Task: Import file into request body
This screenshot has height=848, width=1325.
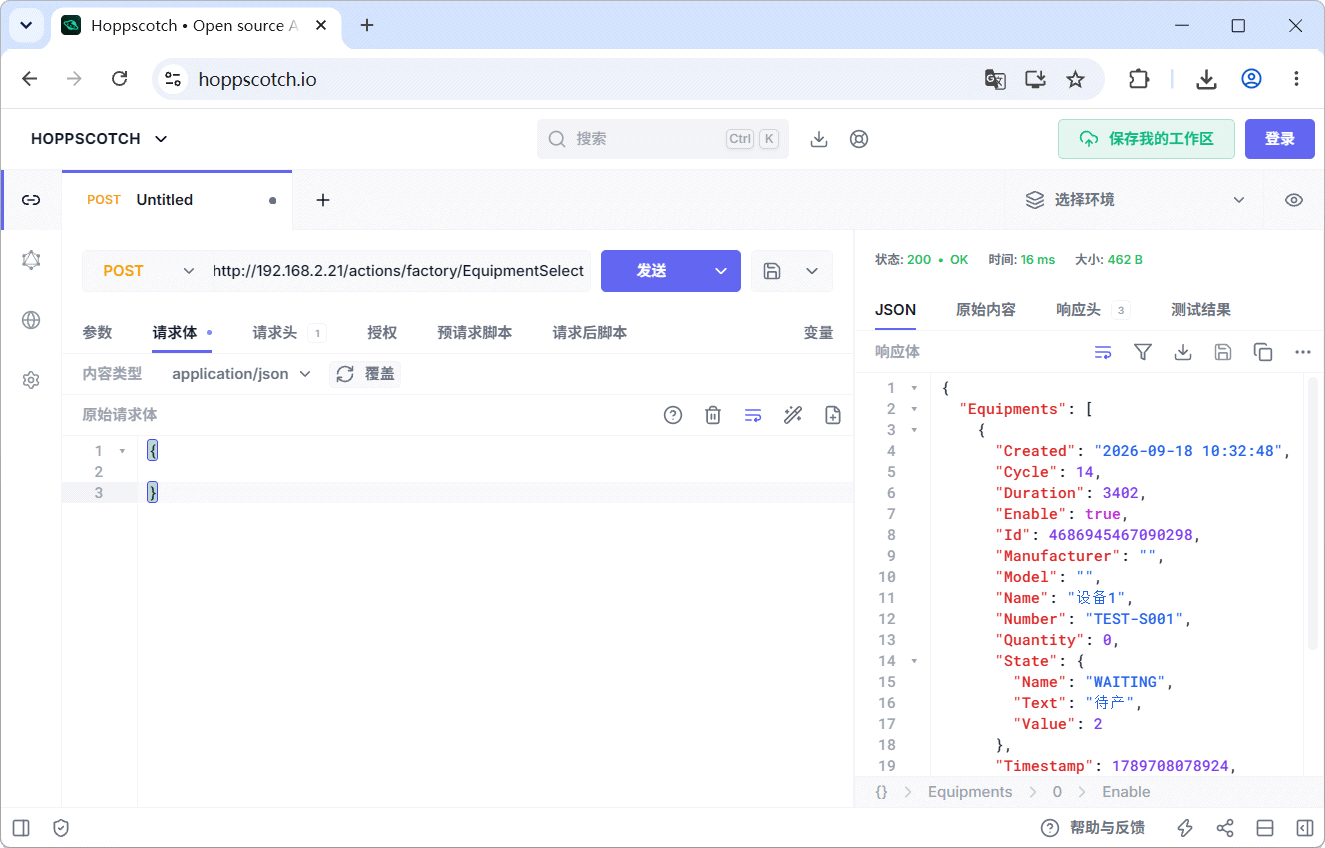Action: coord(833,415)
